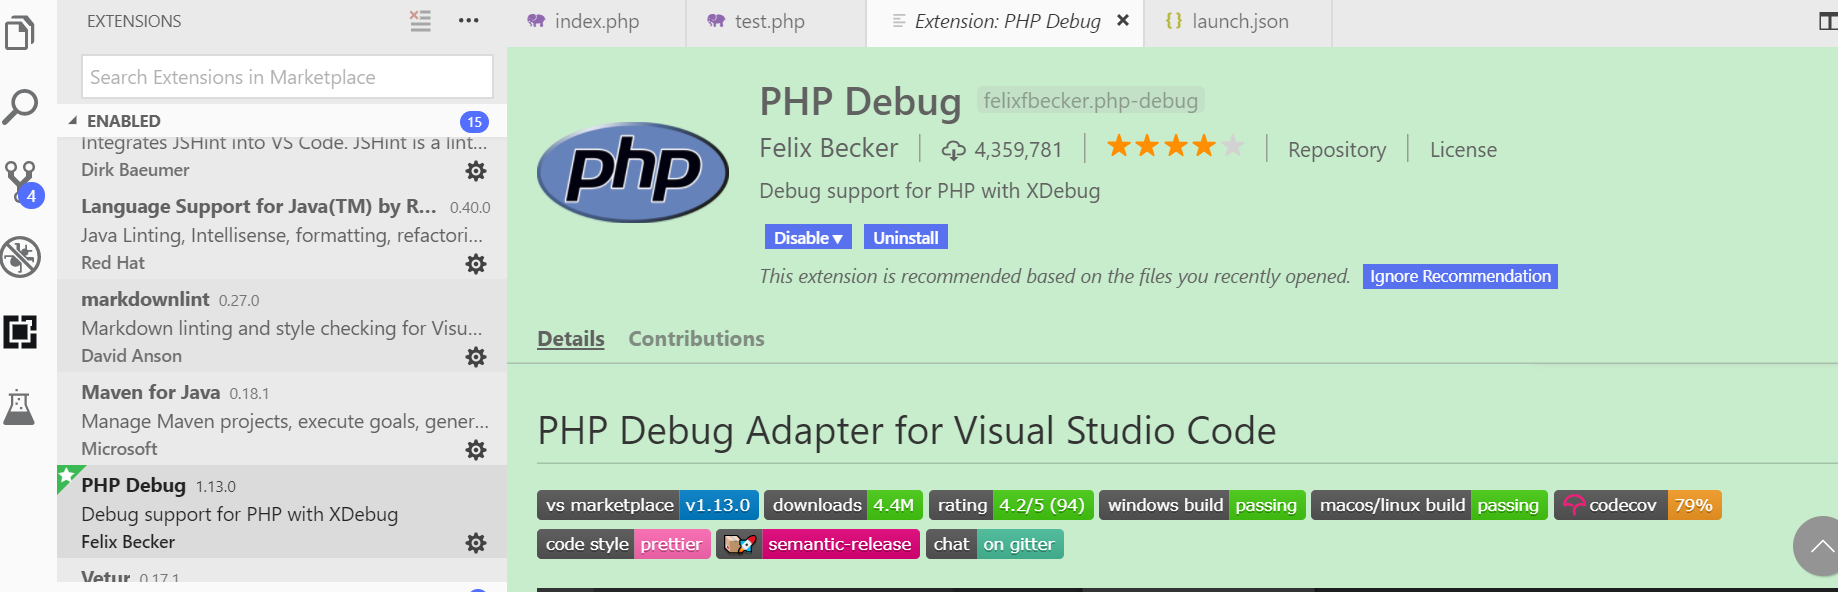
Task: Collapse the ENABLED extensions section
Action: 73,121
